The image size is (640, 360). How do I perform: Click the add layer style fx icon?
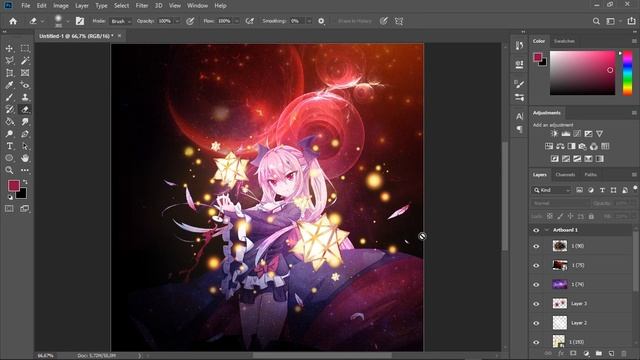tap(561, 353)
